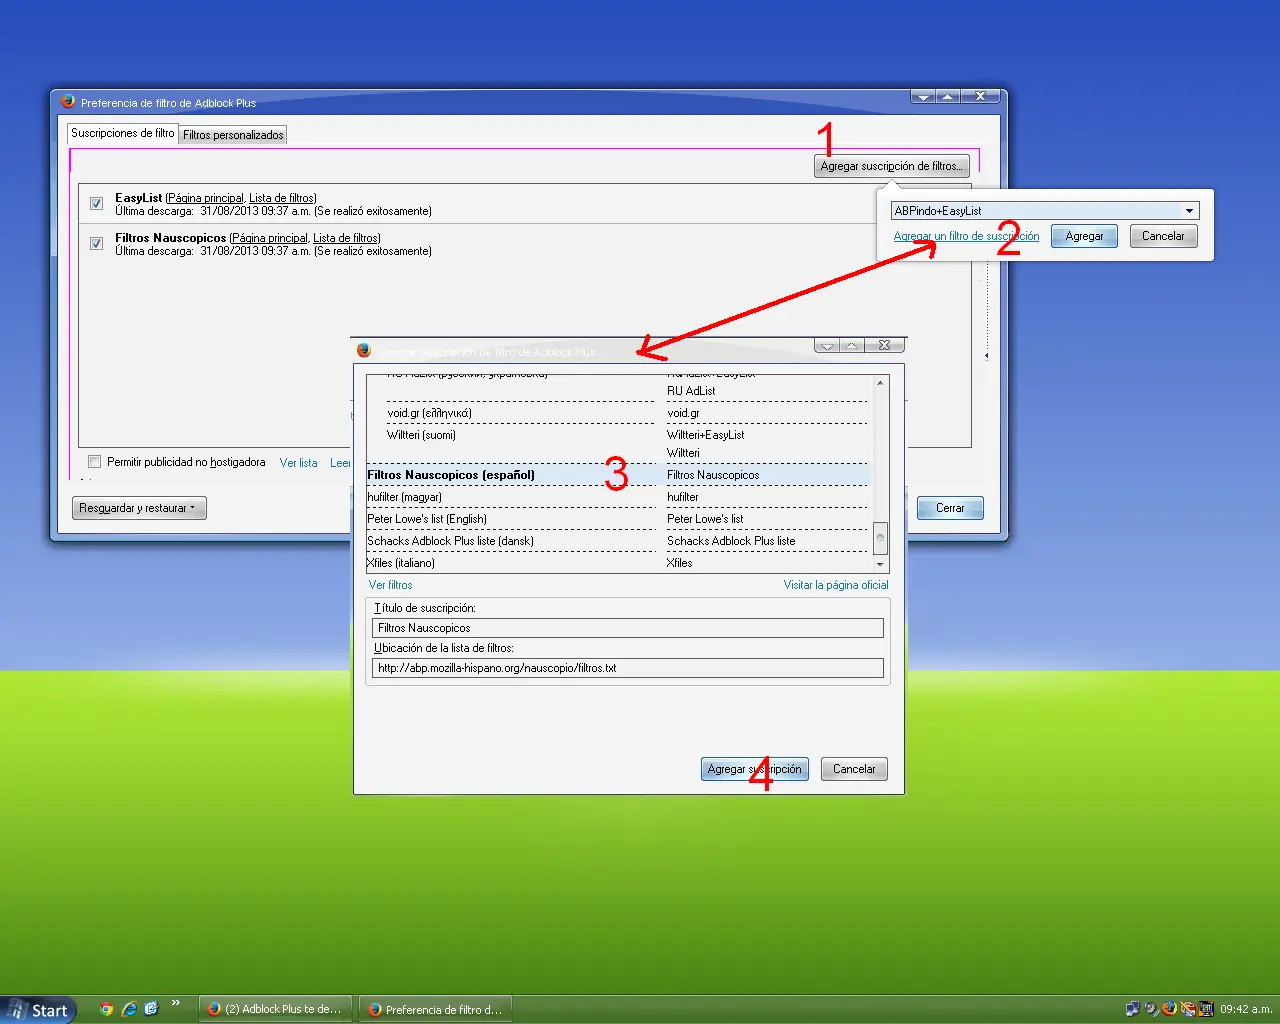Select Wiltteri (suomi) entry
Screen dimensions: 1280x1024
pos(421,435)
